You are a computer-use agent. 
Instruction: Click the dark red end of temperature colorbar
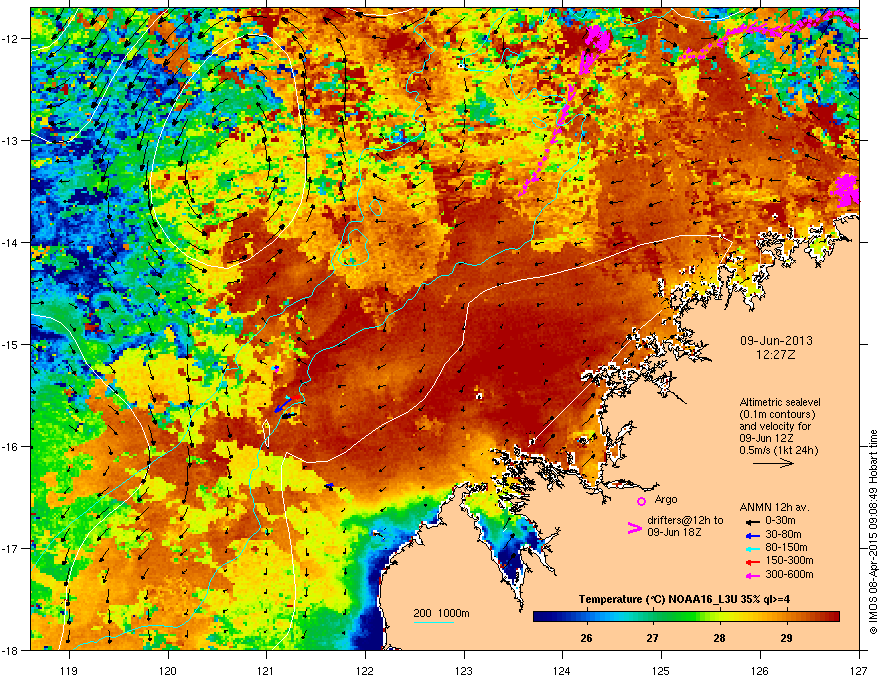pos(834,617)
